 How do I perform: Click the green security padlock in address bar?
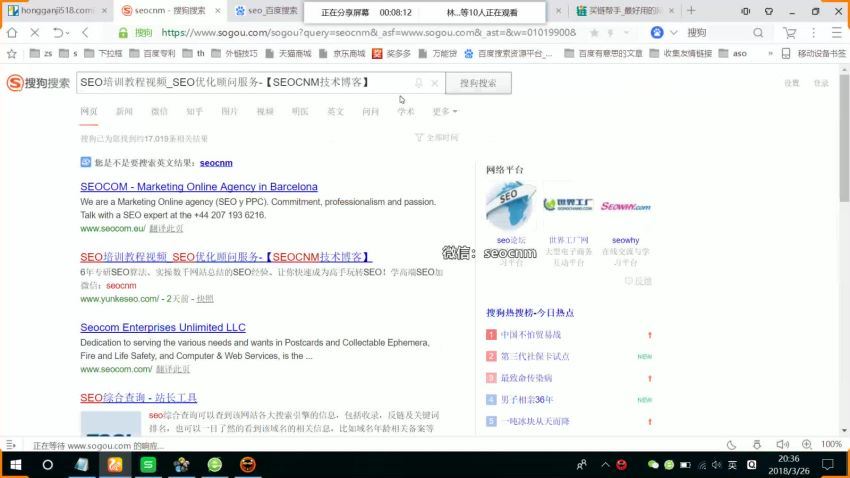click(x=123, y=33)
